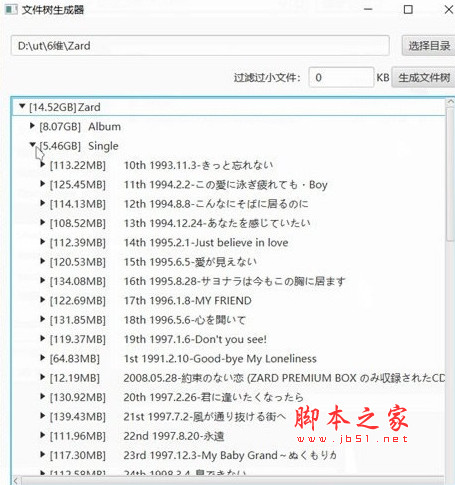
Task: Select 23rd 1997.12.3-My Baby Grand row
Action: pyautogui.click(x=230, y=455)
